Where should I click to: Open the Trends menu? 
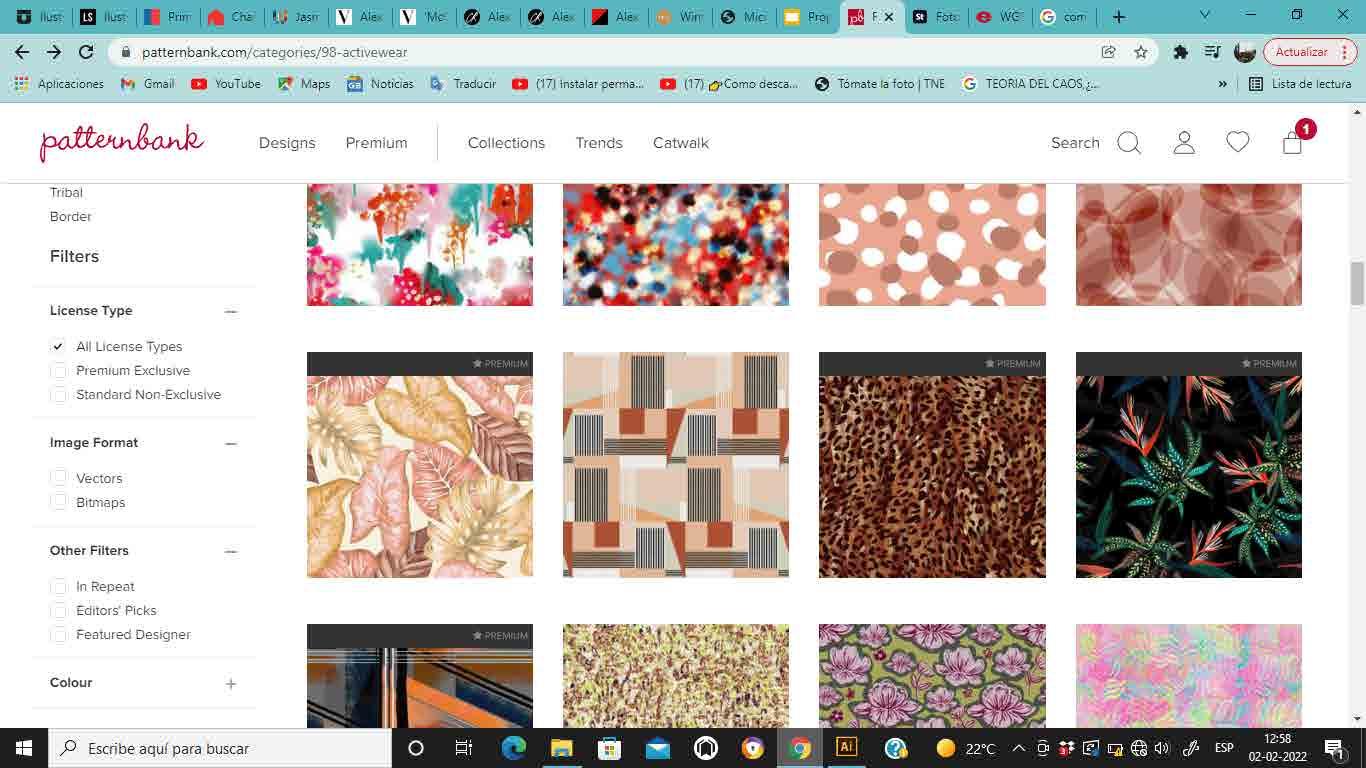599,143
